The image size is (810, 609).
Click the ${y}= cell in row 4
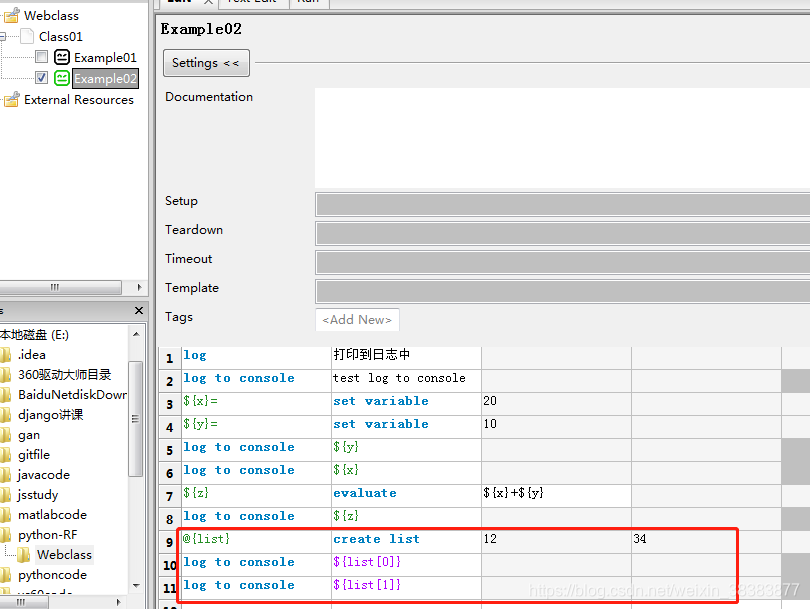click(256, 427)
